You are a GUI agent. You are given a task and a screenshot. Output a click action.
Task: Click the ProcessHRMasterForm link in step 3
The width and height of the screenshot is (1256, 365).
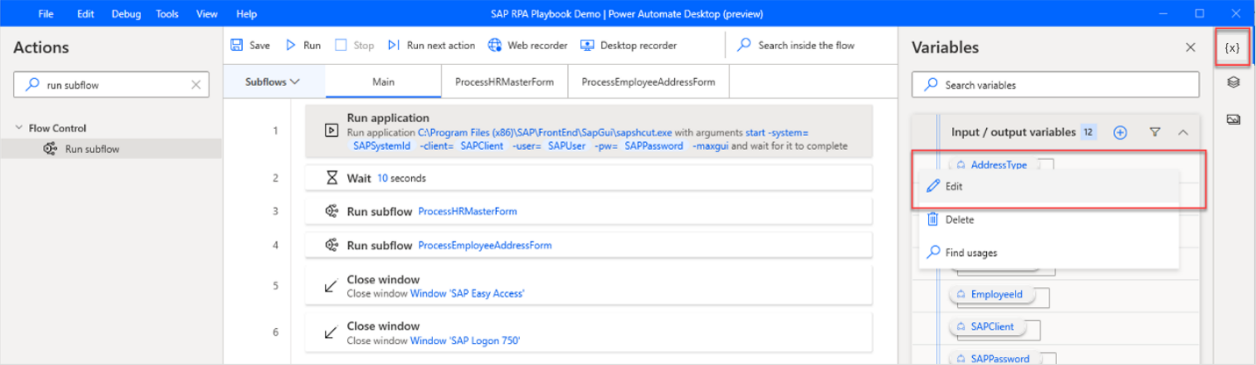coord(467,211)
